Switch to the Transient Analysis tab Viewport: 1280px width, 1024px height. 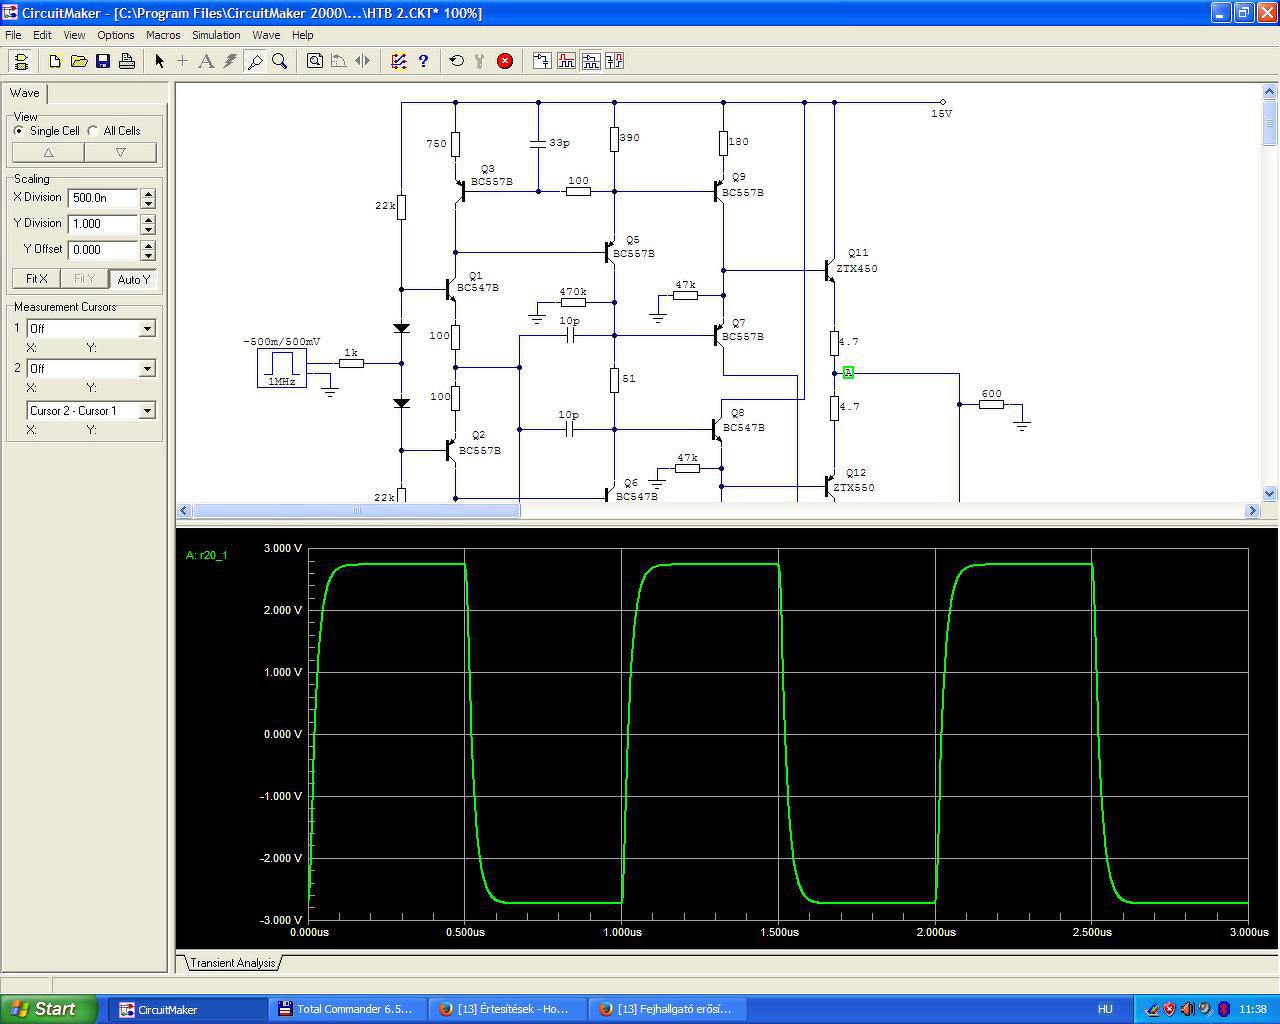click(233, 963)
